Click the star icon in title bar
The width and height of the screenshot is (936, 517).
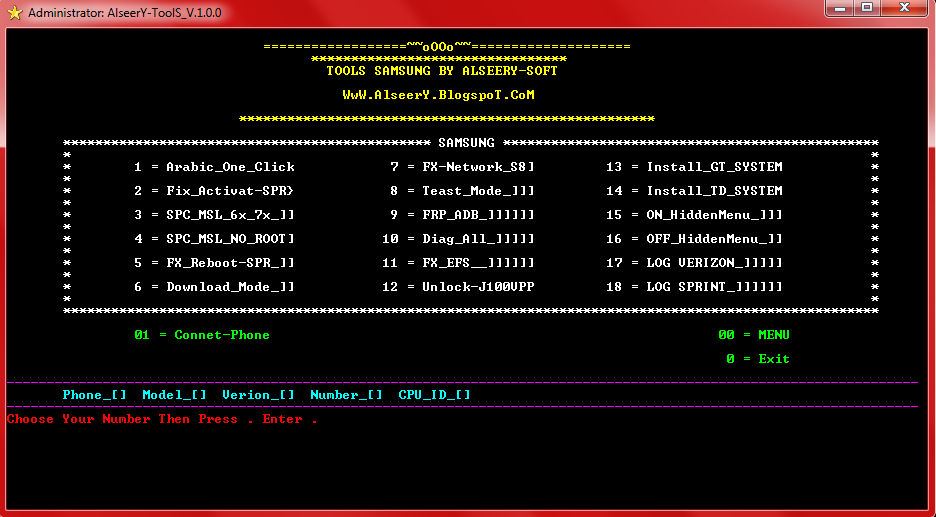point(14,12)
